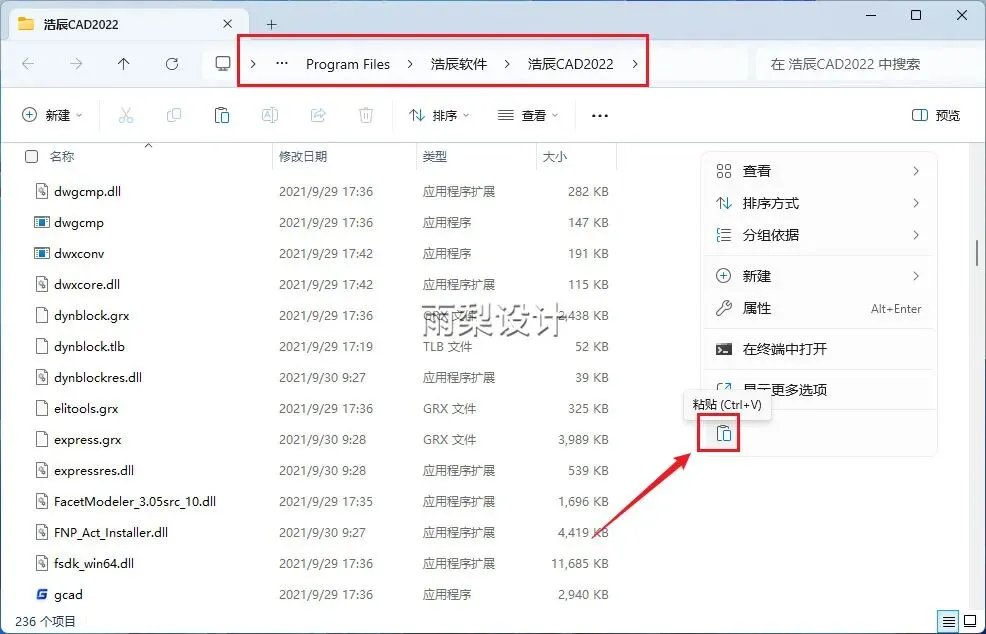Click 浩辰软件 in the address bar
The image size is (986, 634).
click(x=459, y=64)
